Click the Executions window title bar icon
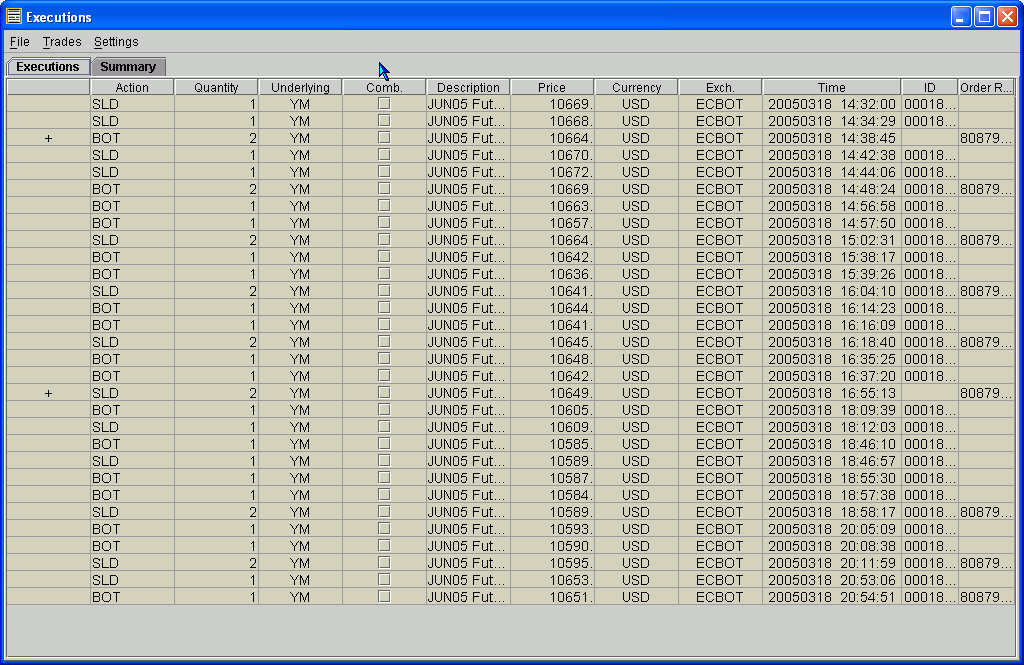 [14, 17]
